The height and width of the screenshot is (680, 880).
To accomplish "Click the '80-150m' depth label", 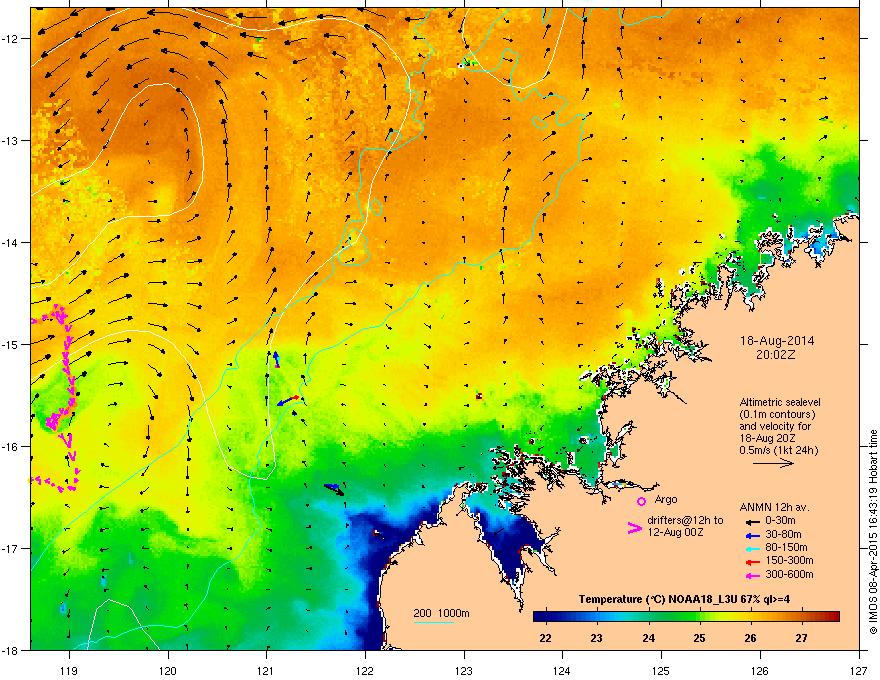I will 786,548.
